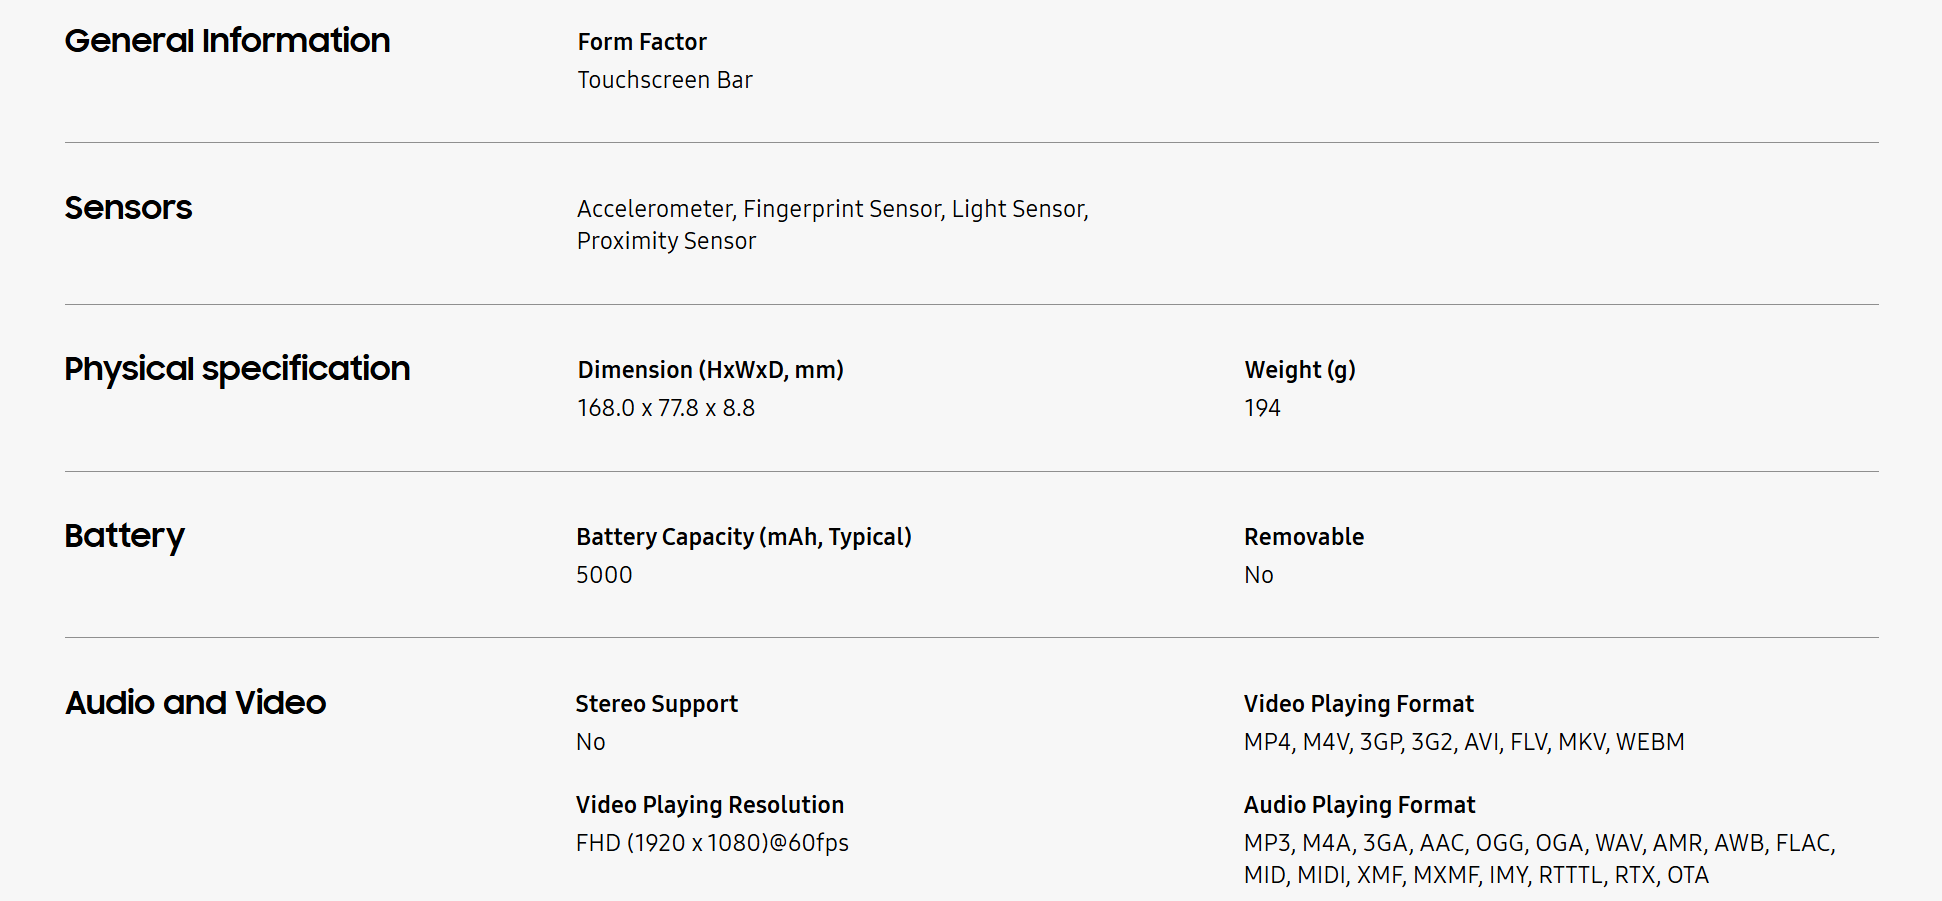The width and height of the screenshot is (1942, 901).
Task: Select the FHD (1920 x 1080)@60fps value
Action: point(712,843)
